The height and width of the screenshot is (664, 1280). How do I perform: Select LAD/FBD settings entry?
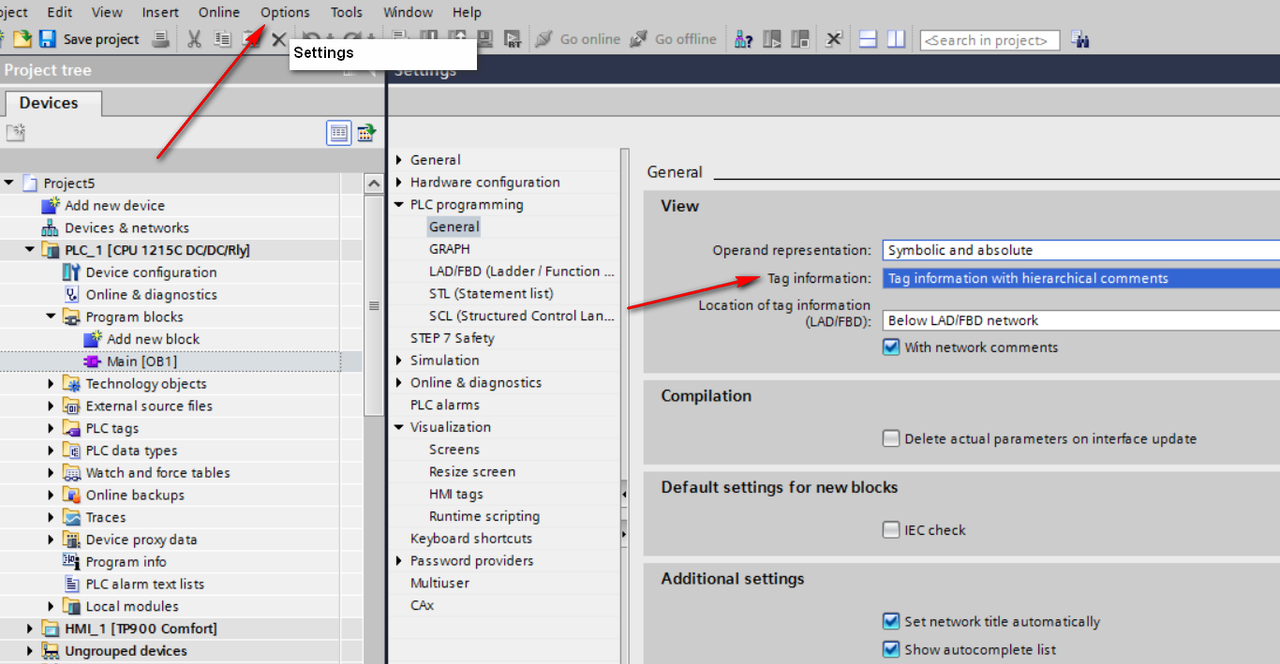521,271
